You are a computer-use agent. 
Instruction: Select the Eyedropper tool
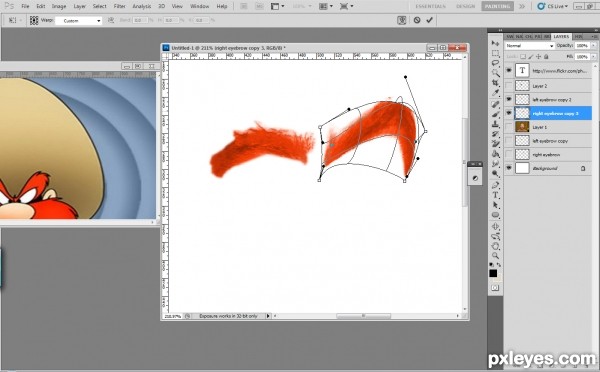[x=495, y=93]
